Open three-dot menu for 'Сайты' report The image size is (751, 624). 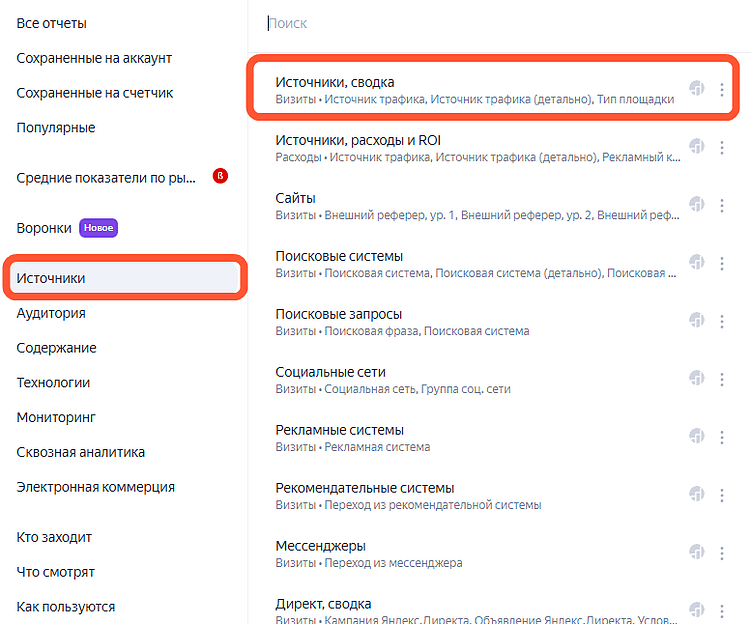click(722, 205)
